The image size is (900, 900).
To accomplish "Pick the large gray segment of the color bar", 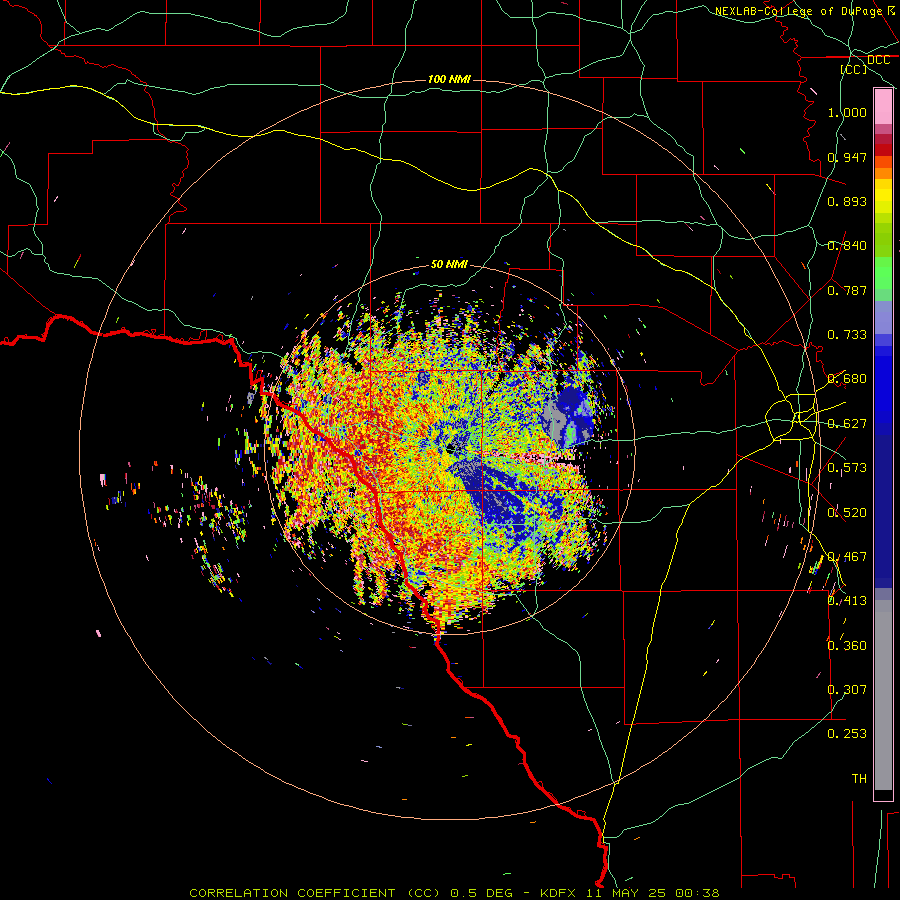I will click(883, 695).
